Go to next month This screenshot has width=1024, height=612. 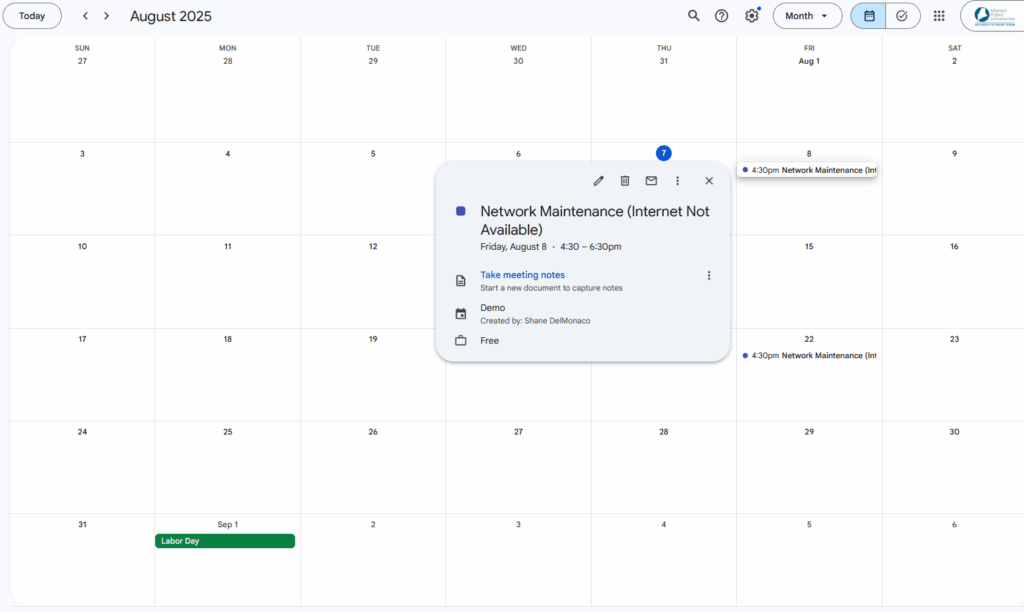(x=107, y=16)
